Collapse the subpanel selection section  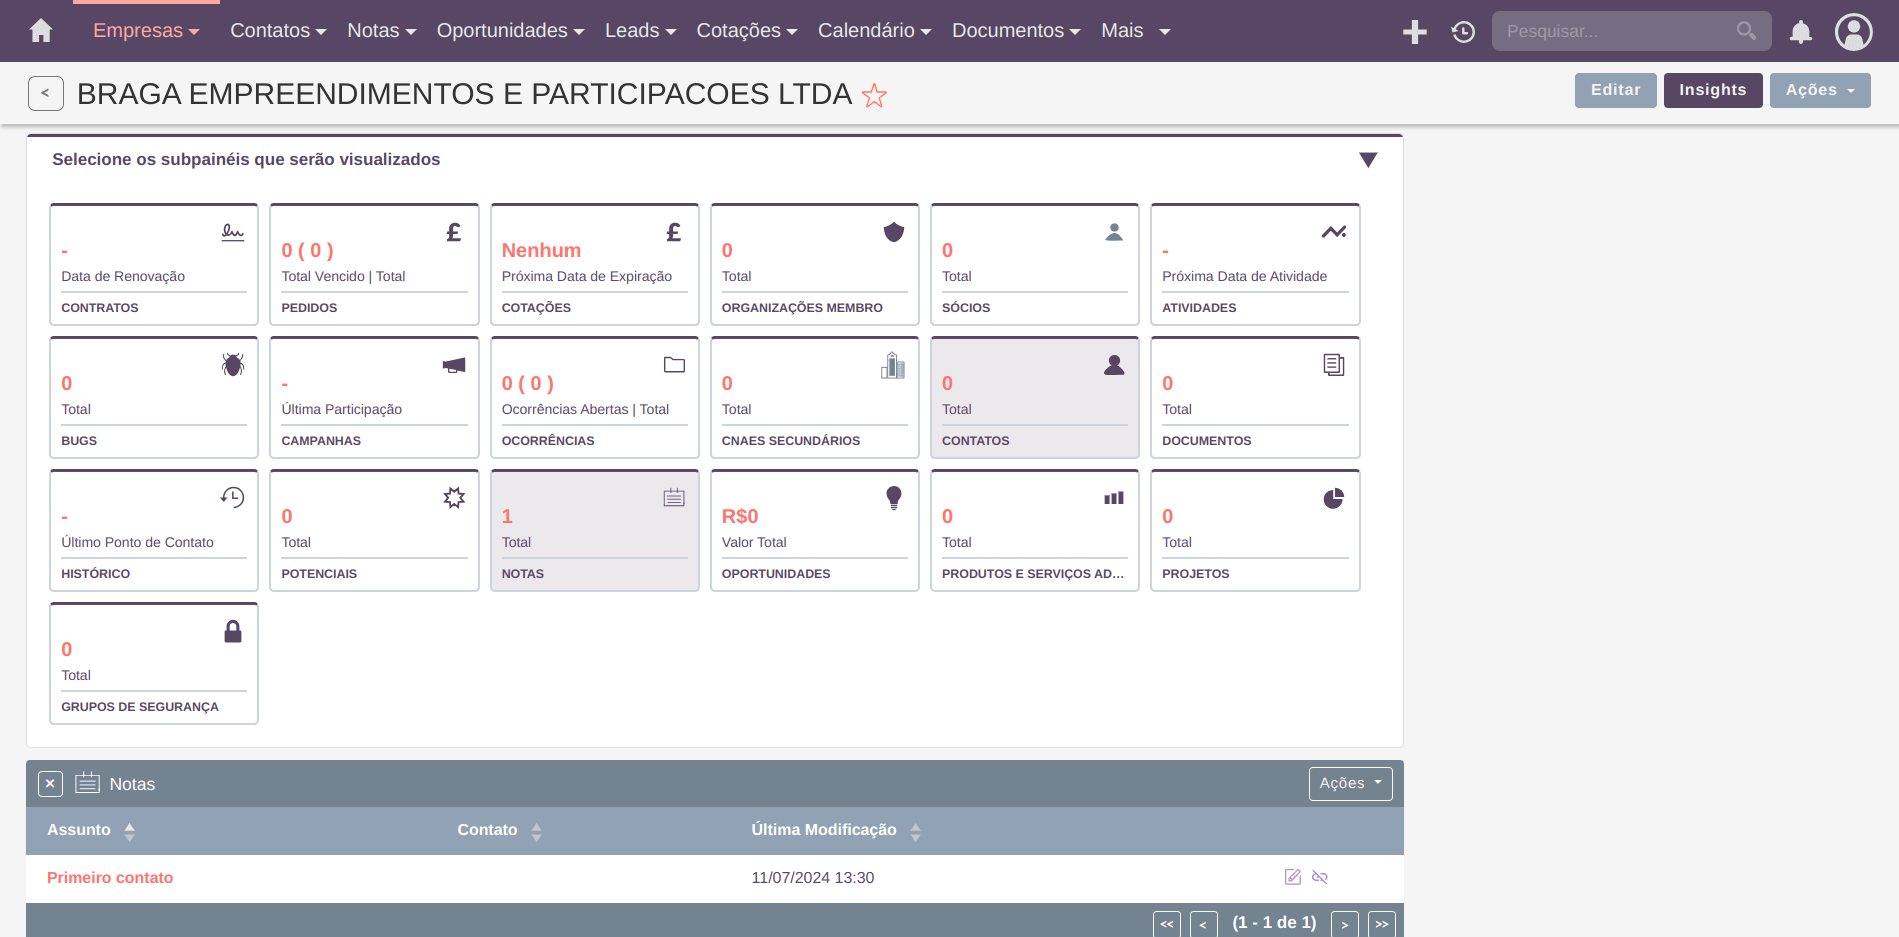coord(1368,160)
